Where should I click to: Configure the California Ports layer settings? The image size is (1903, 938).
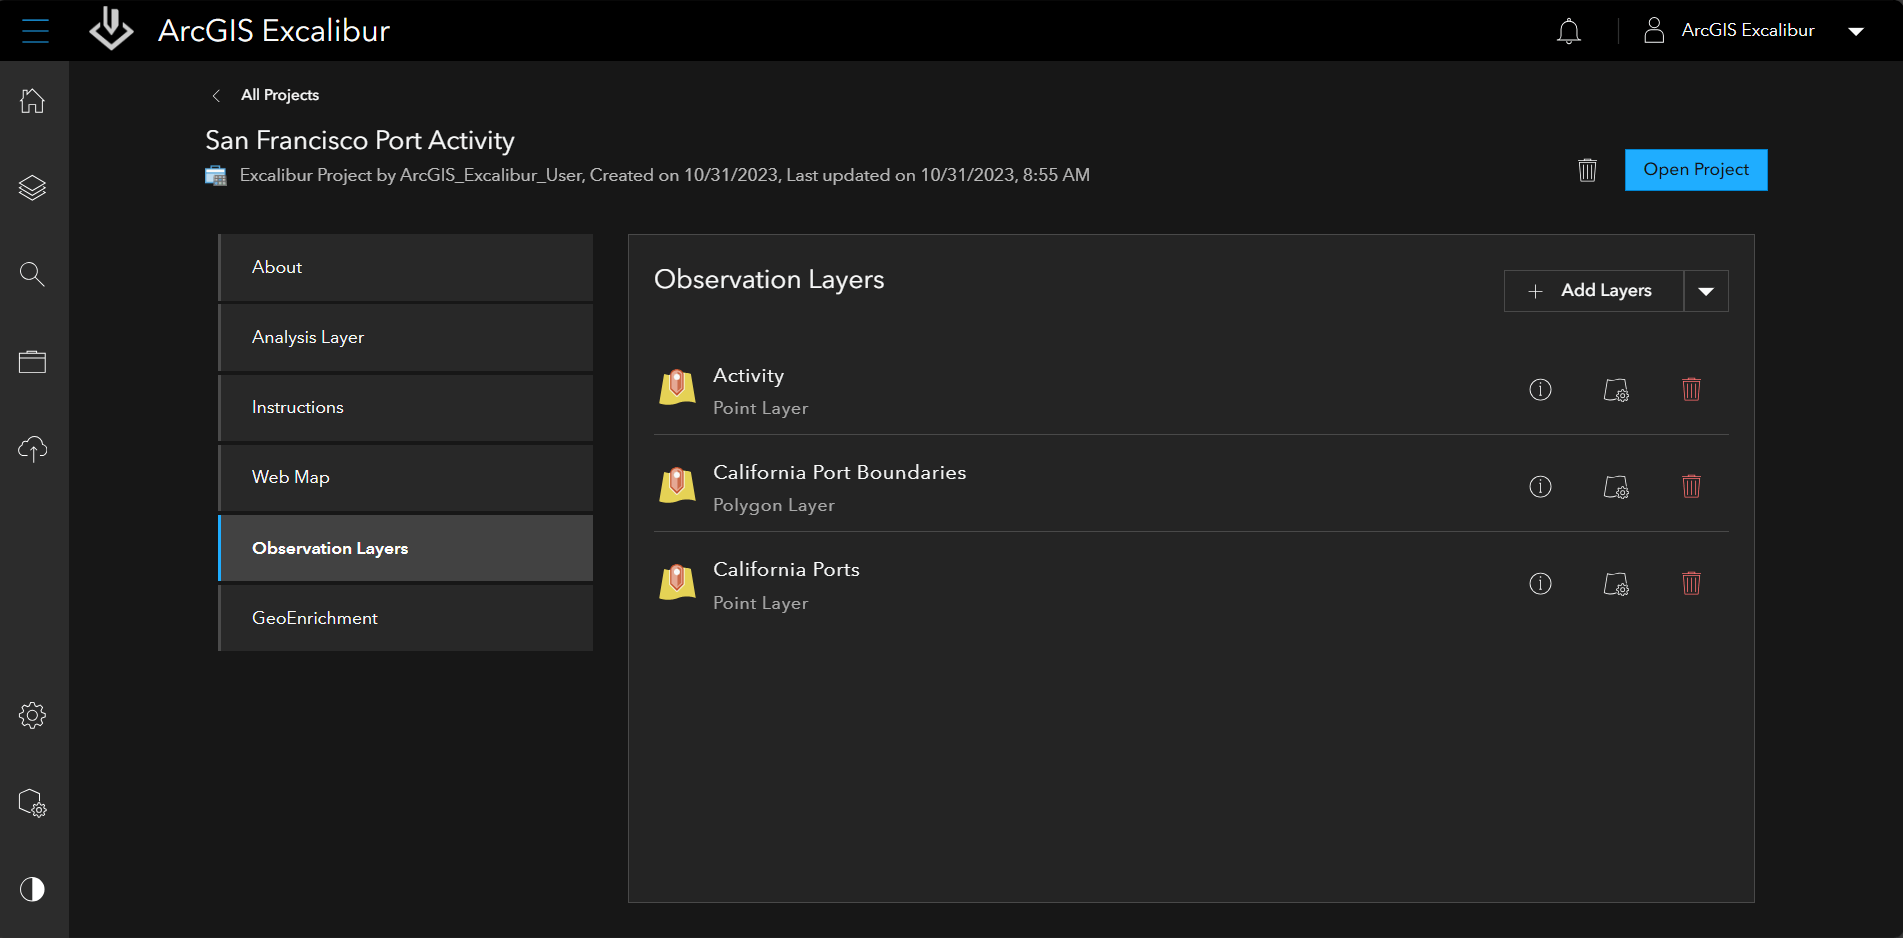coord(1616,584)
